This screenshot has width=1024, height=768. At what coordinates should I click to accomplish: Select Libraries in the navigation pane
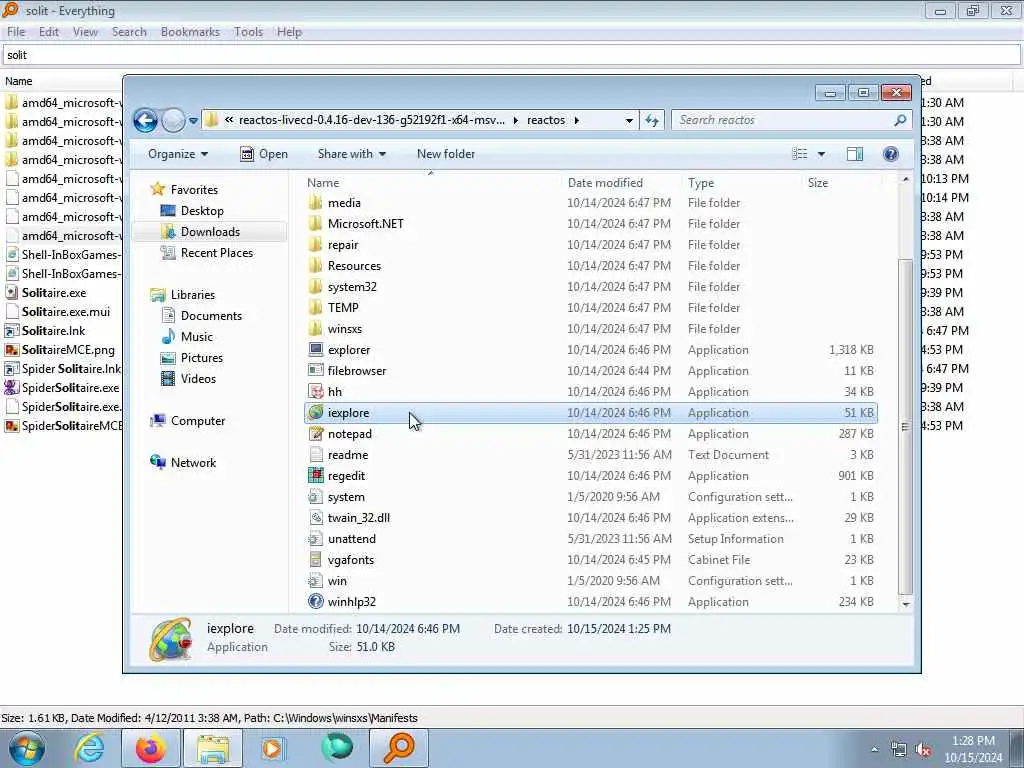[x=193, y=295]
